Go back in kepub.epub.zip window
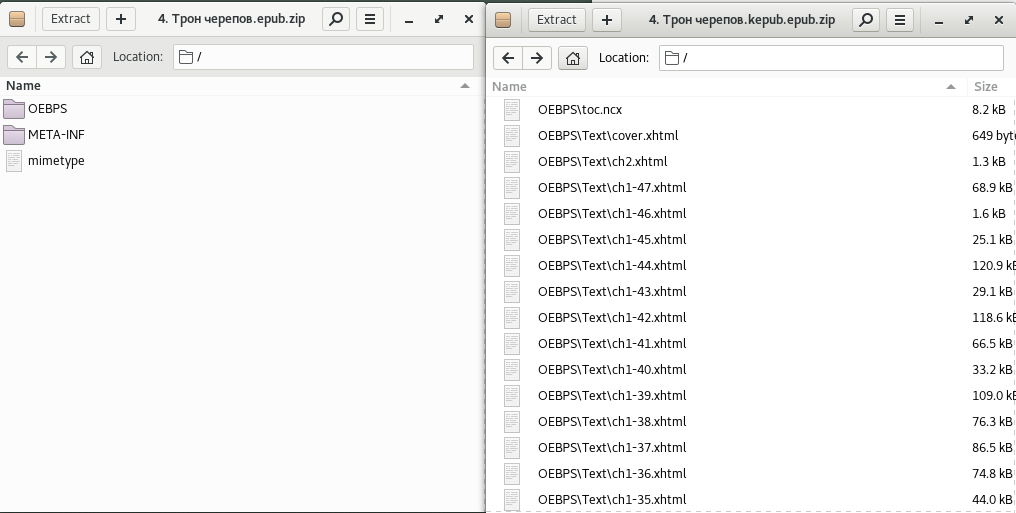The image size is (1016, 513). 507,58
